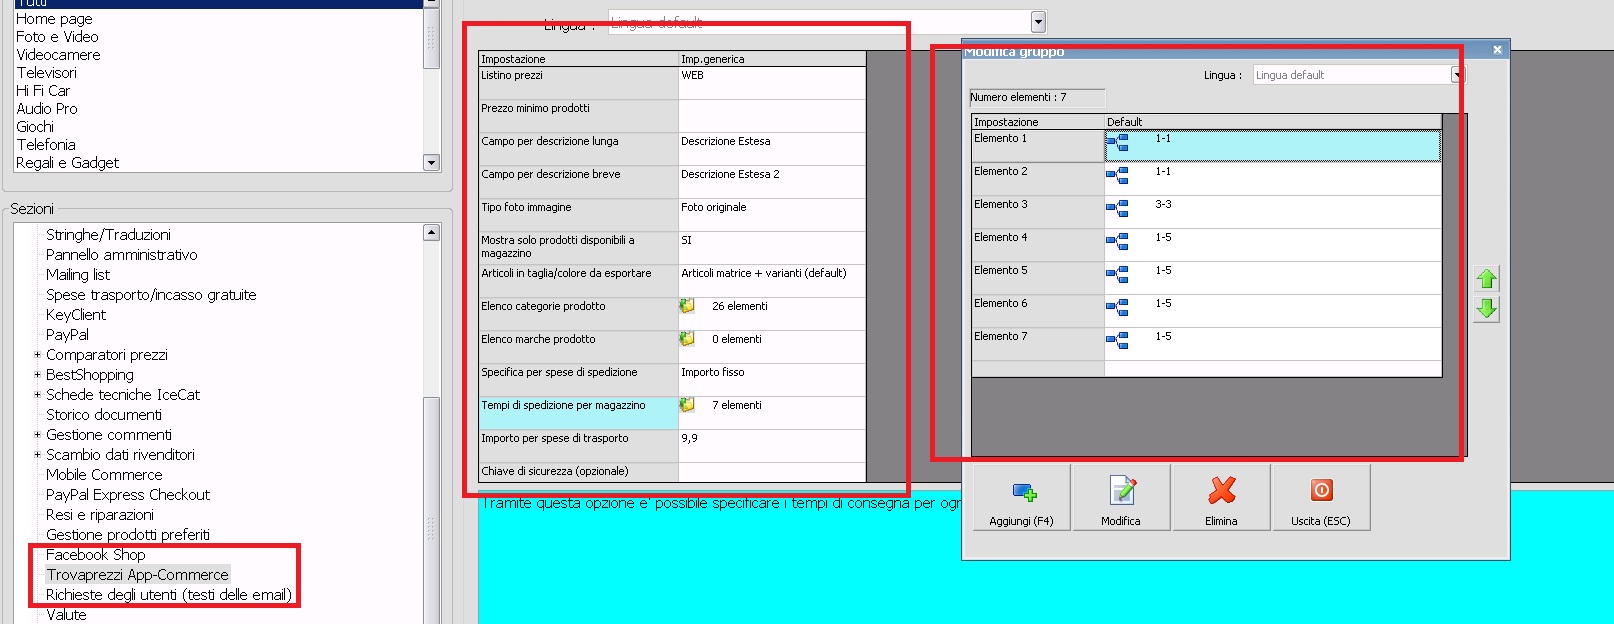Expand the Schede tecniche IceCat node
The width and height of the screenshot is (1614, 624).
pos(37,395)
